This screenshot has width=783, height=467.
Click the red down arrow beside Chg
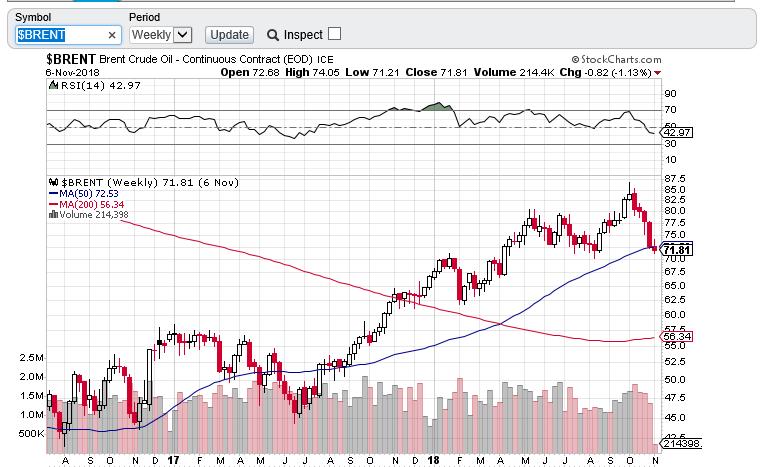click(658, 73)
